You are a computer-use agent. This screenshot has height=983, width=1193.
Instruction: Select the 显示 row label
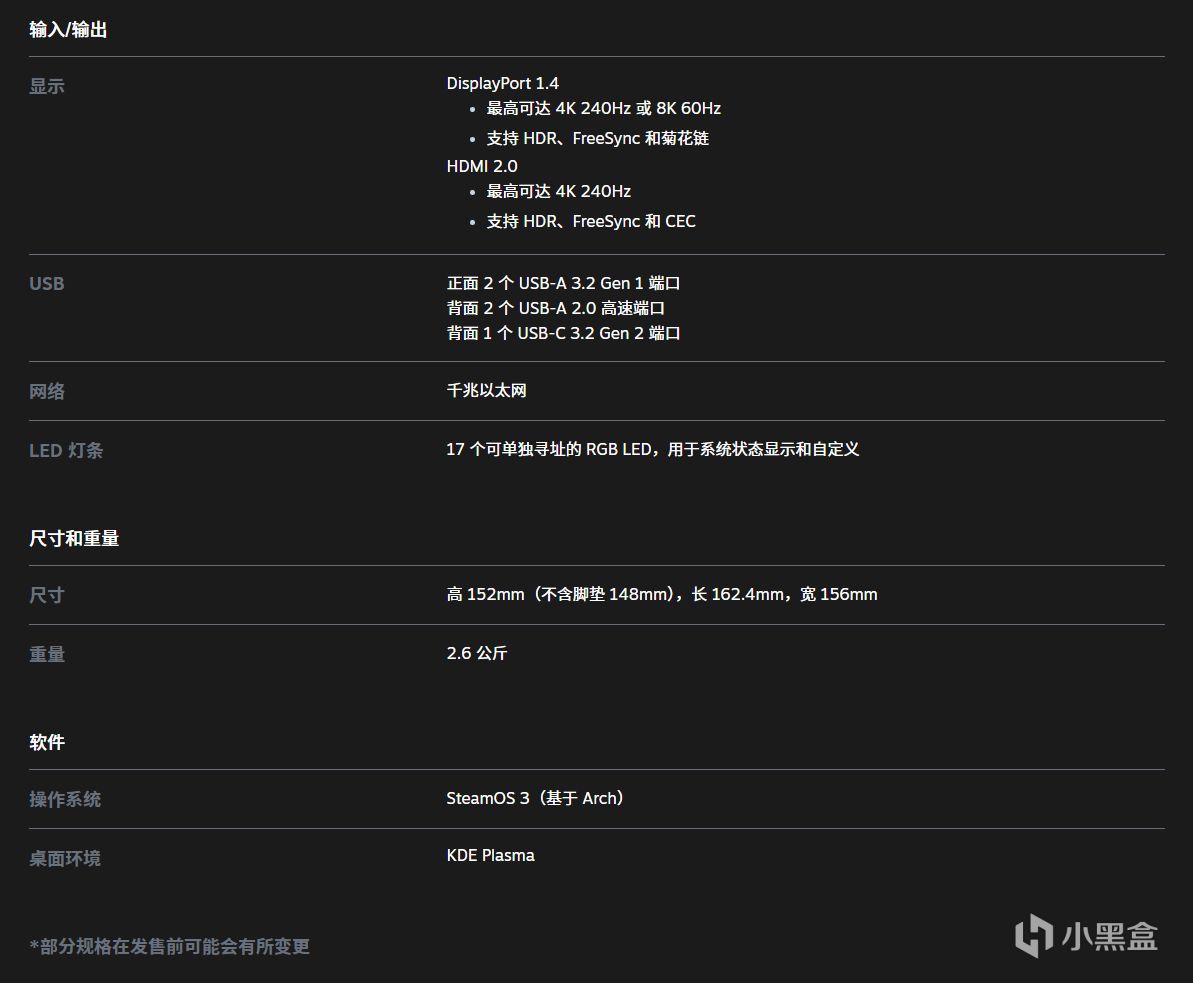point(46,86)
